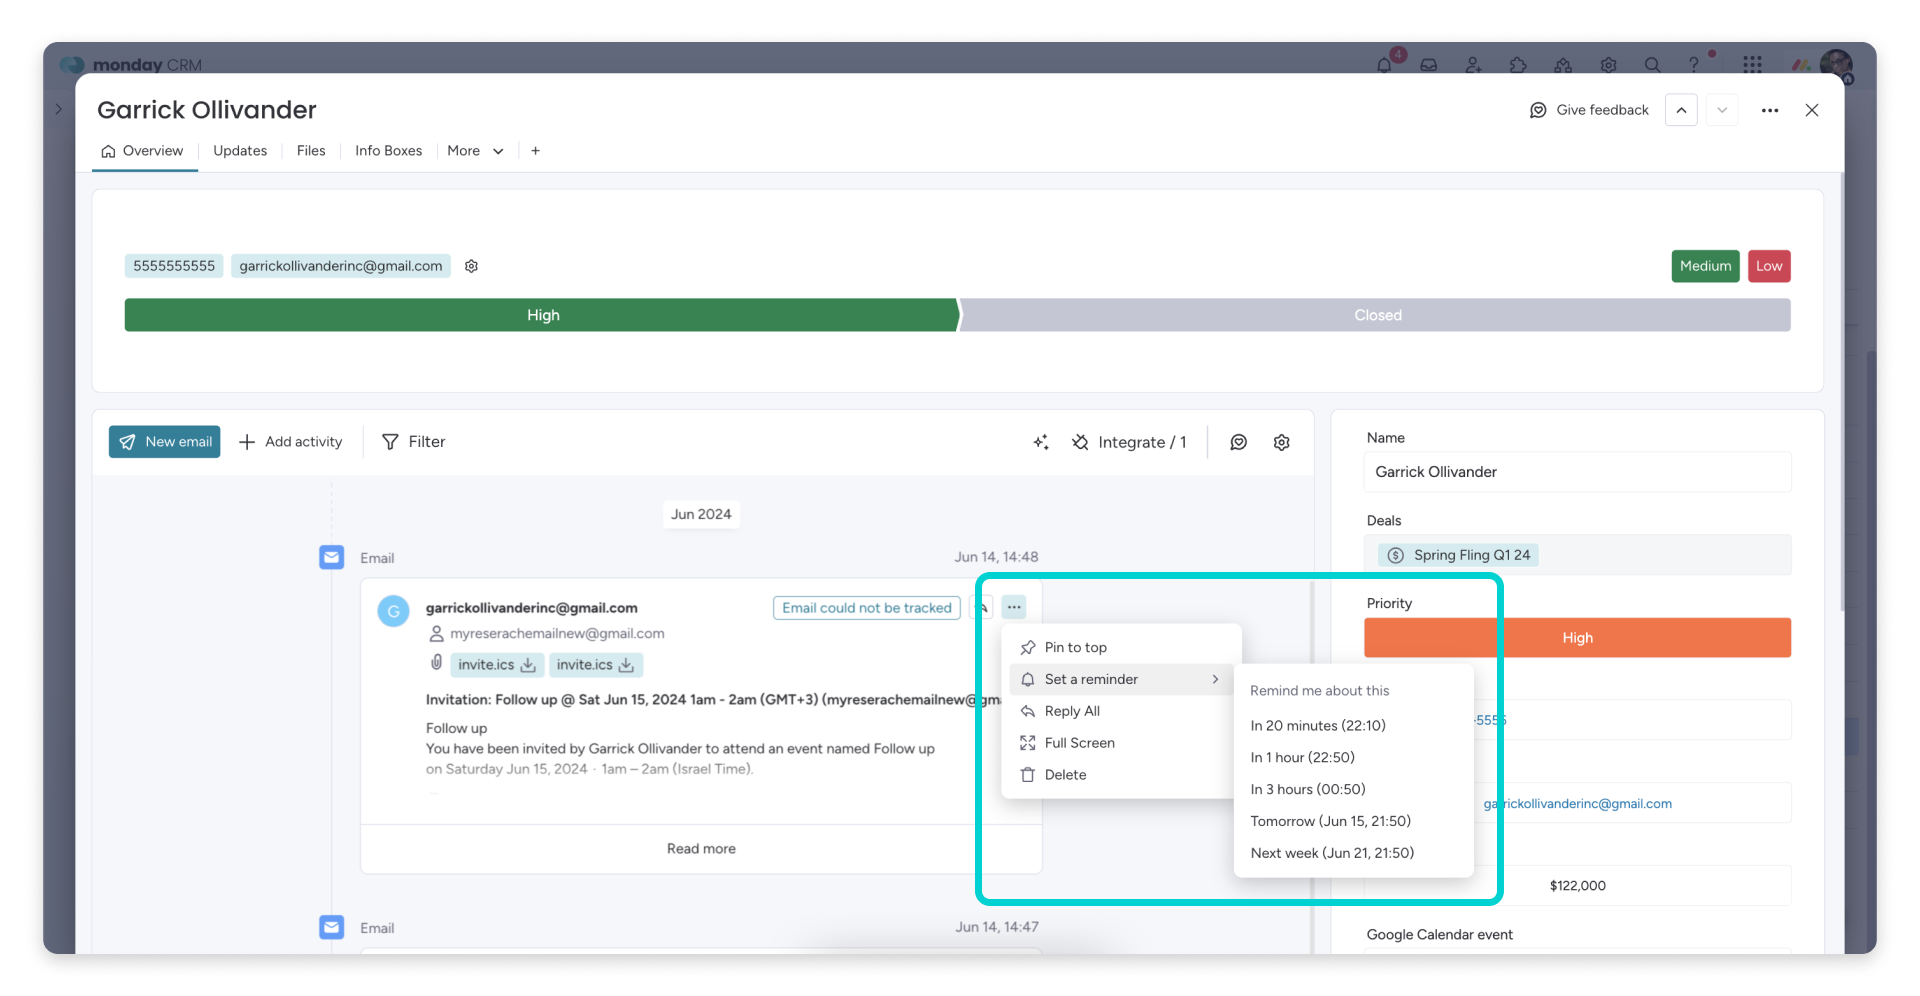Click garrickollivanderinc@gmail.com chip in header
The height and width of the screenshot is (996, 1920).
point(341,266)
